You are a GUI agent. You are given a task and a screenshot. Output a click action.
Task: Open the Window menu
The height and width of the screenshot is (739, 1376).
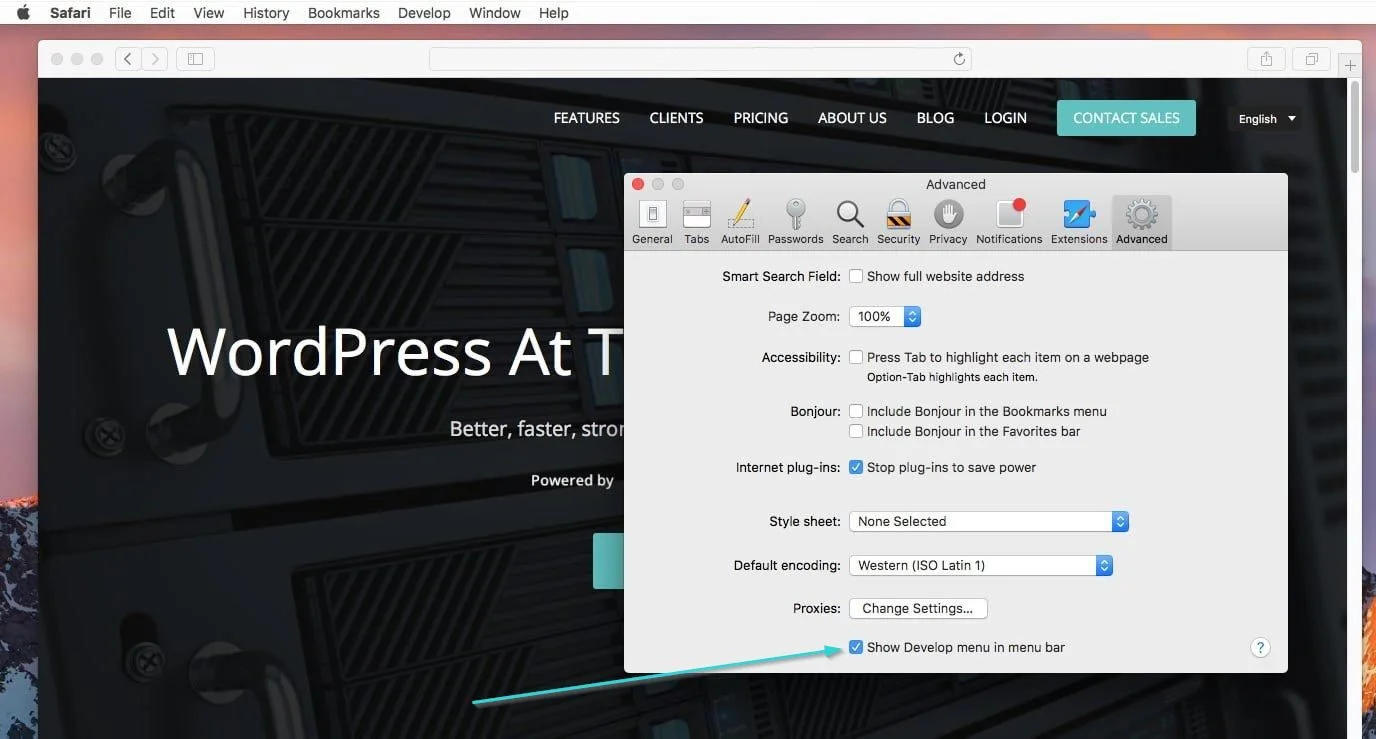tap(495, 13)
